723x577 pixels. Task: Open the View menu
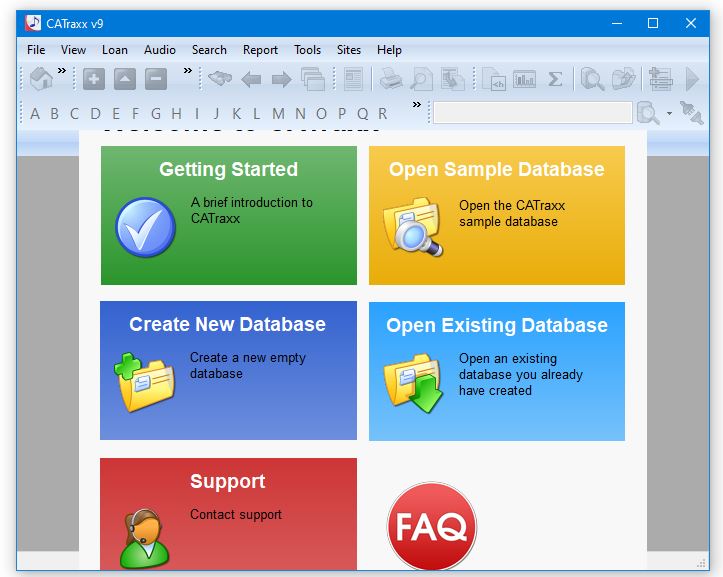pyautogui.click(x=73, y=50)
